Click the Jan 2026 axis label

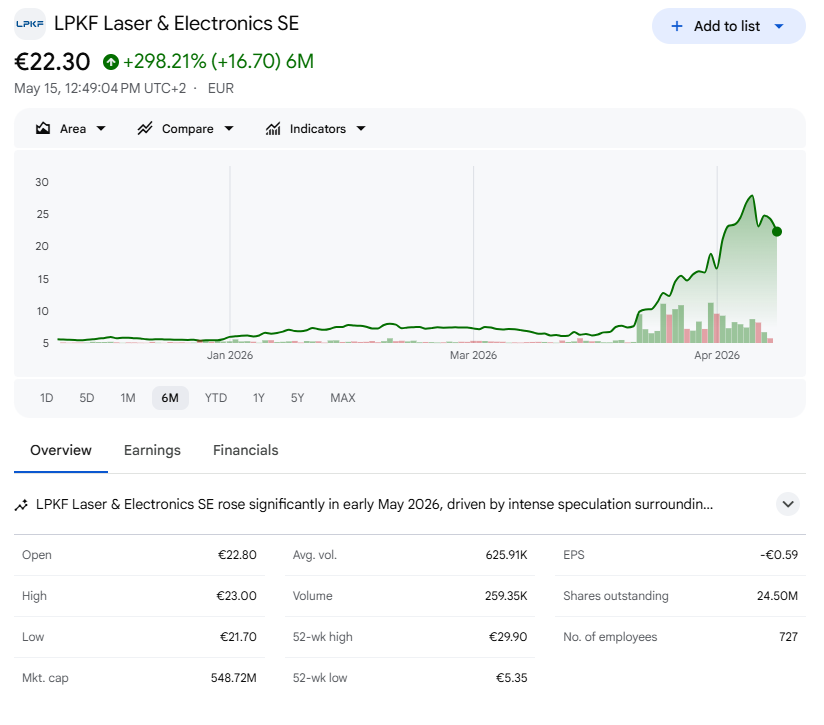pos(230,355)
